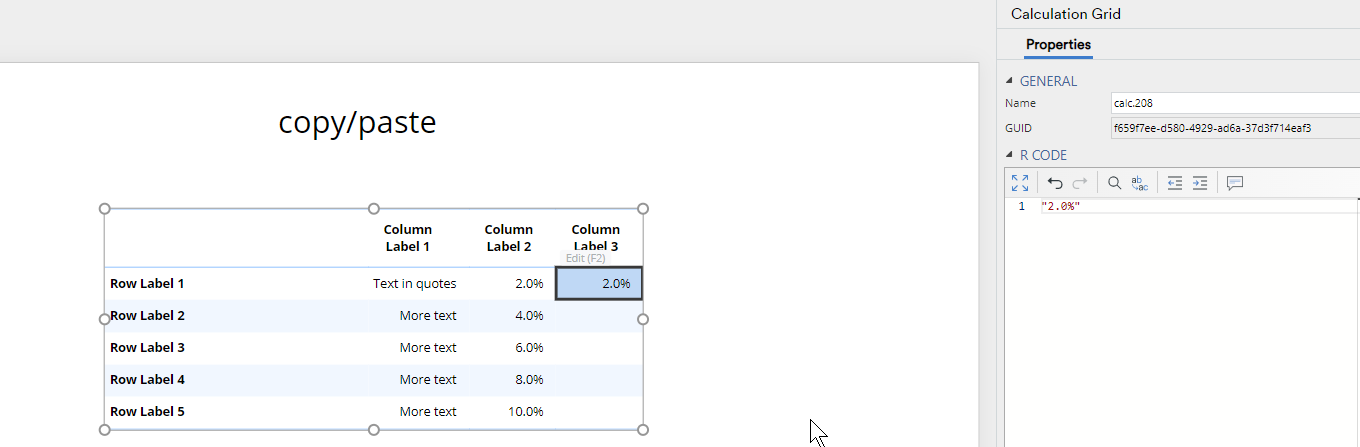Image resolution: width=1360 pixels, height=447 pixels.
Task: Click the copy/paste page title
Action: [x=357, y=122]
